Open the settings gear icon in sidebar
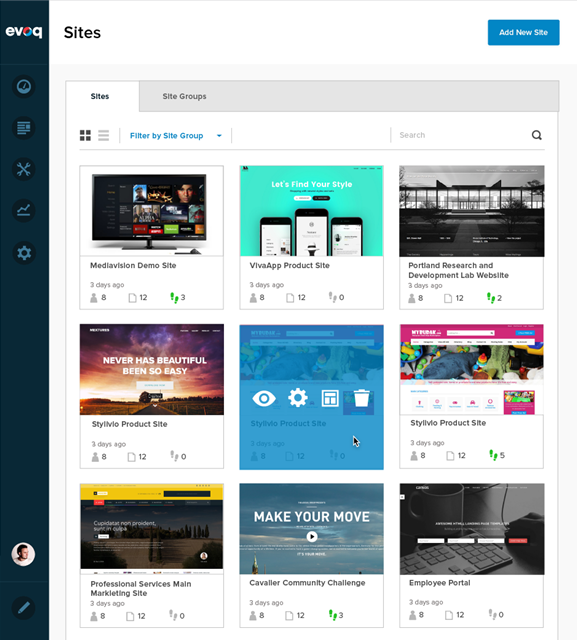577x640 pixels. [x=24, y=253]
